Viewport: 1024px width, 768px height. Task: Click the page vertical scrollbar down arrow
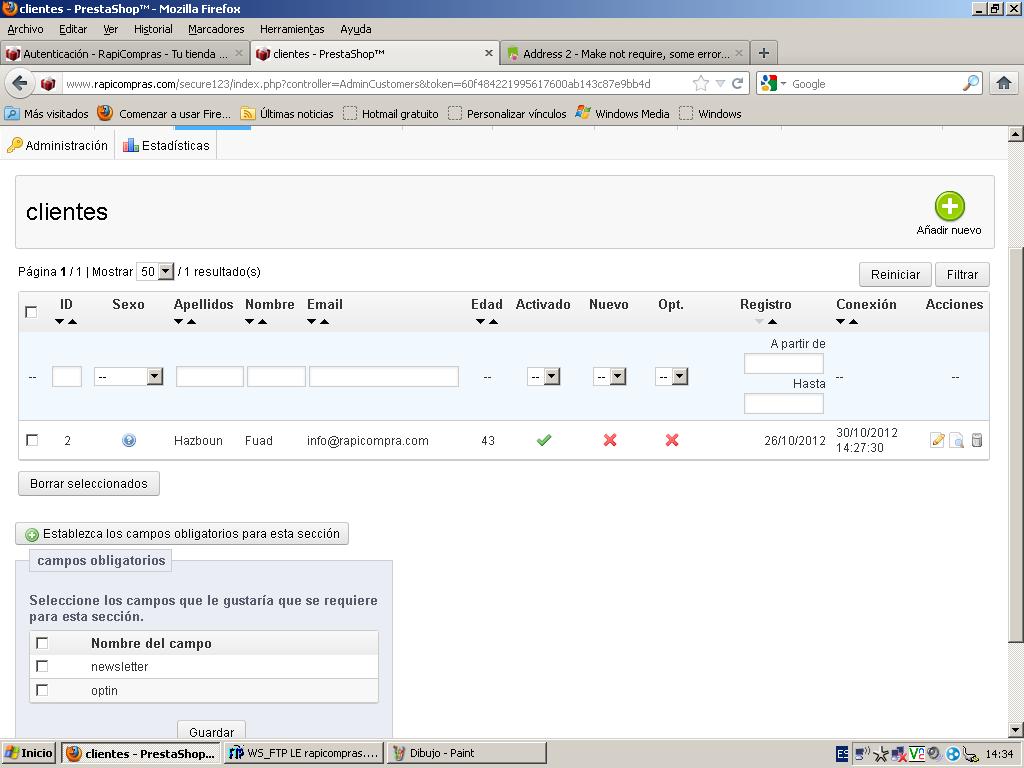(1016, 730)
